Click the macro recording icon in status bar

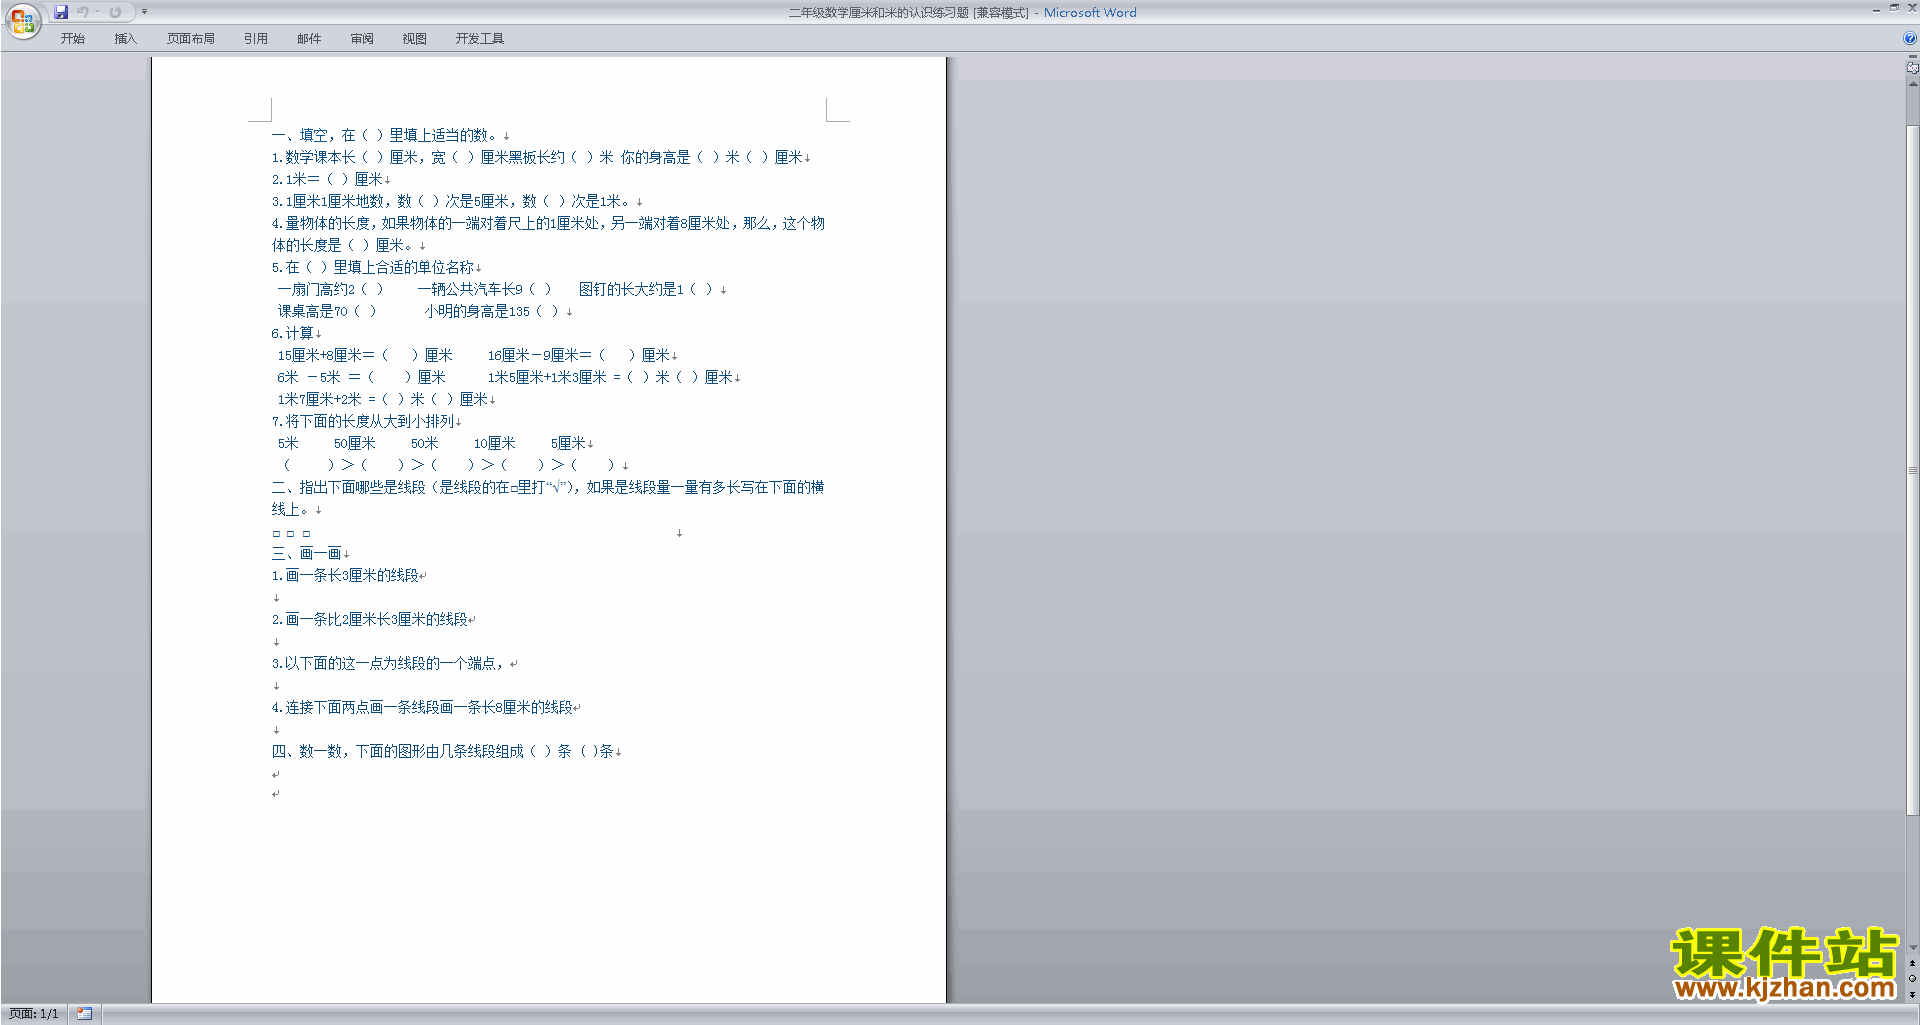[84, 1014]
